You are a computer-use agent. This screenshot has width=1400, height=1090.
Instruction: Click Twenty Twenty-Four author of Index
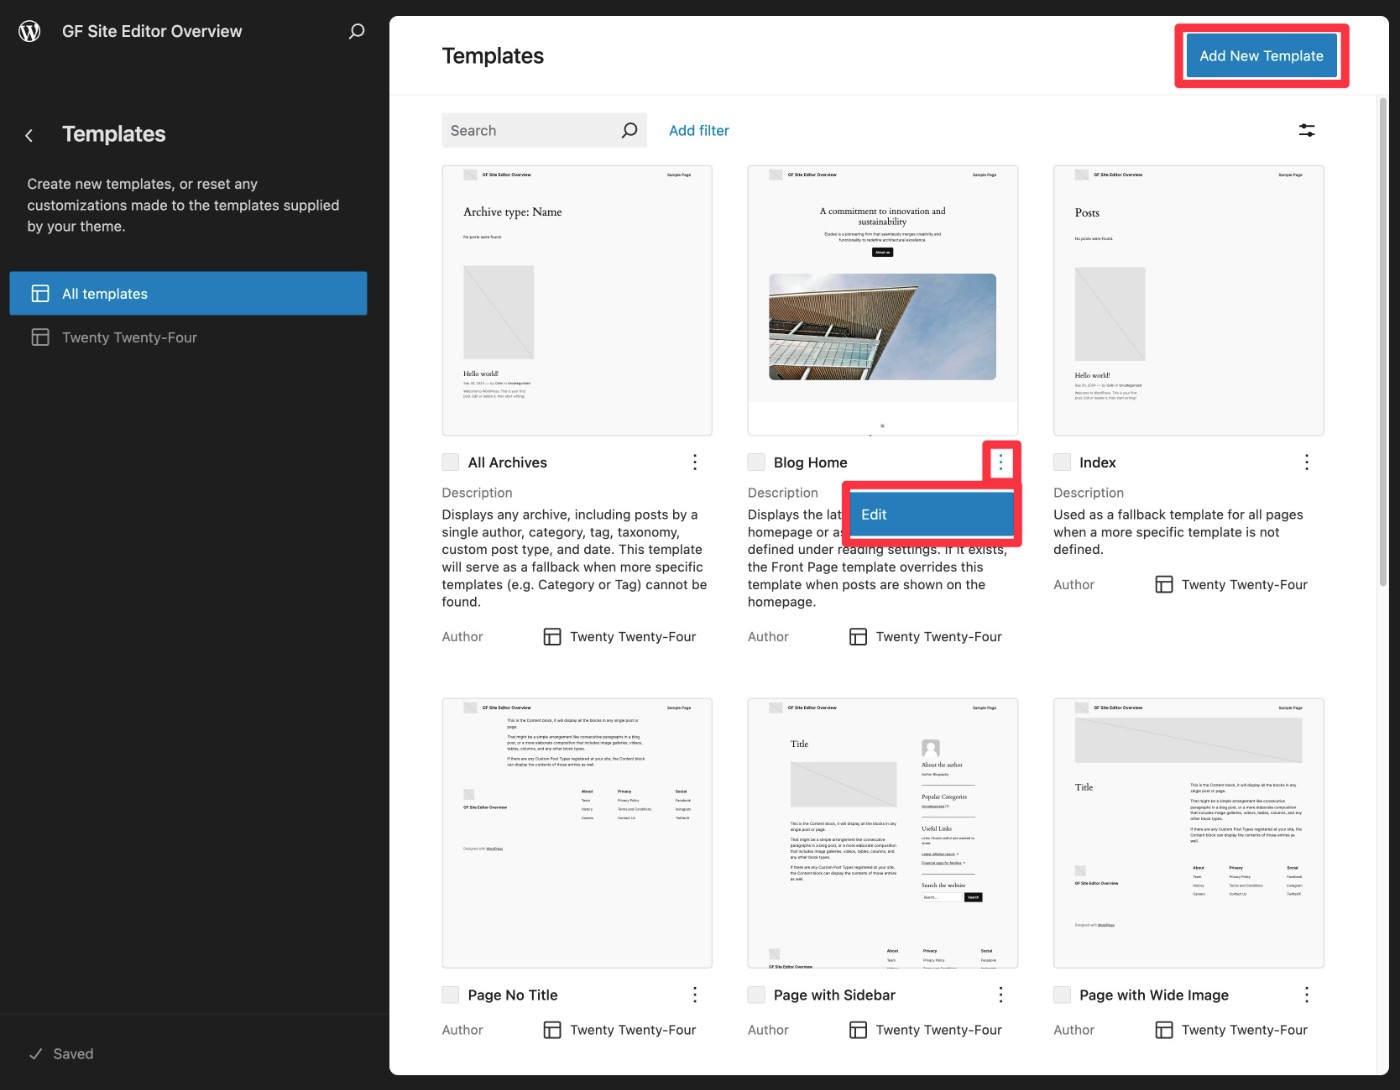(x=1245, y=585)
